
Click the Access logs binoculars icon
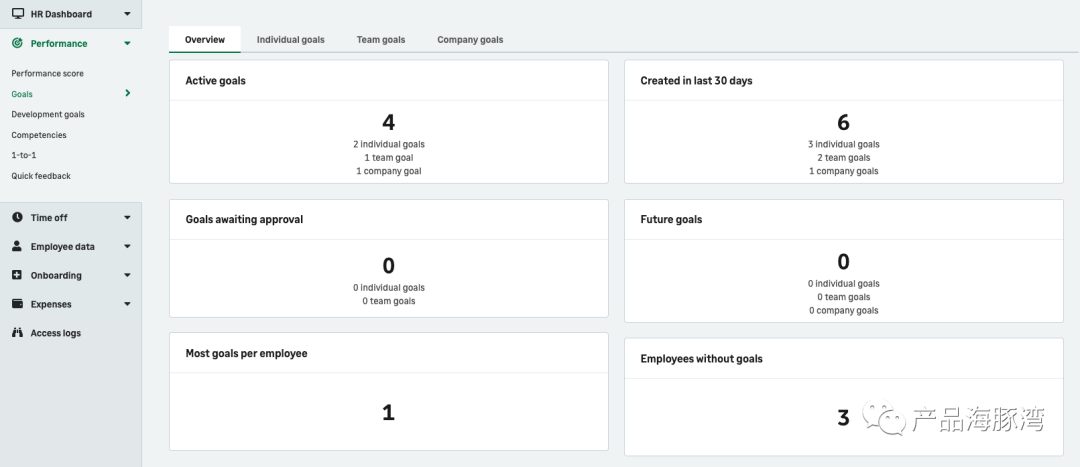pyautogui.click(x=17, y=333)
